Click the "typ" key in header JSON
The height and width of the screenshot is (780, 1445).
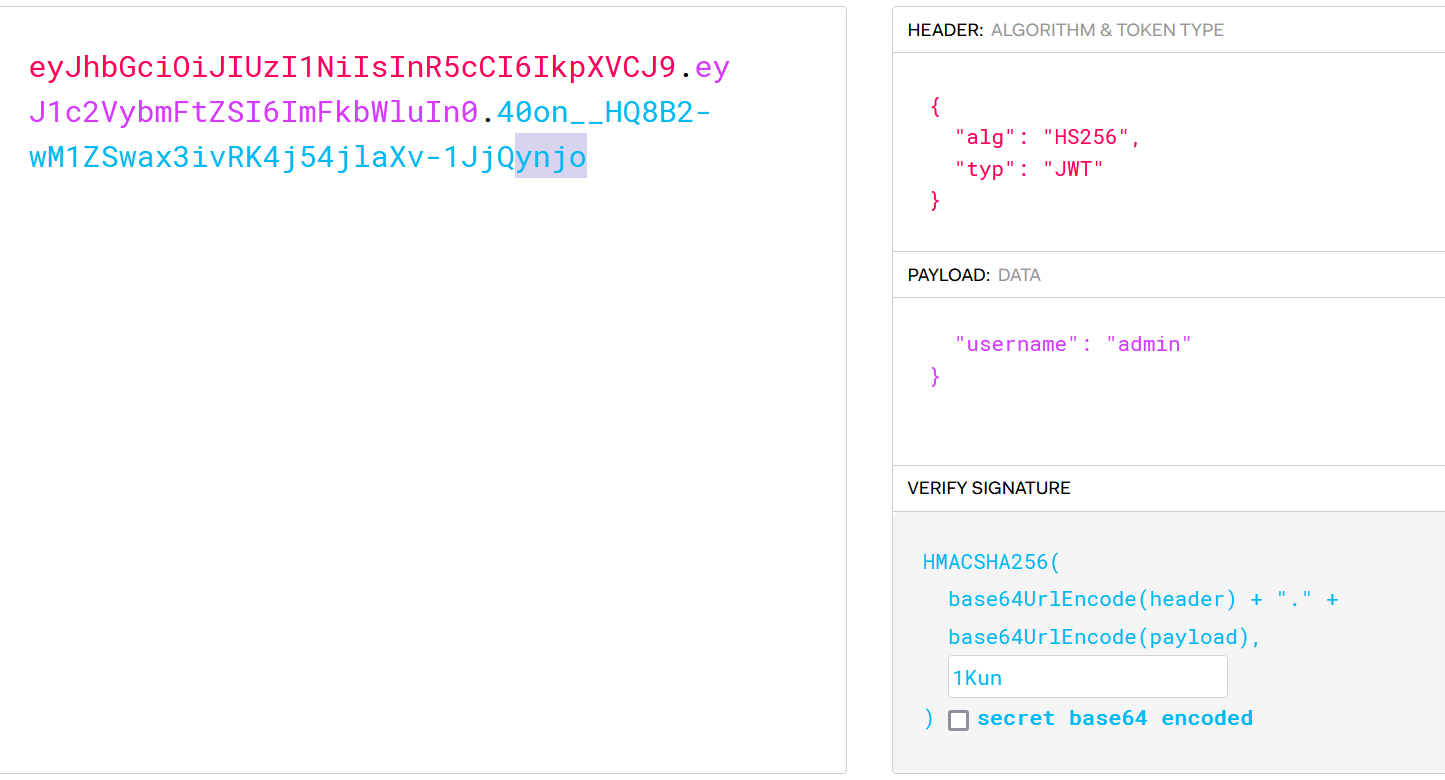click(x=986, y=169)
